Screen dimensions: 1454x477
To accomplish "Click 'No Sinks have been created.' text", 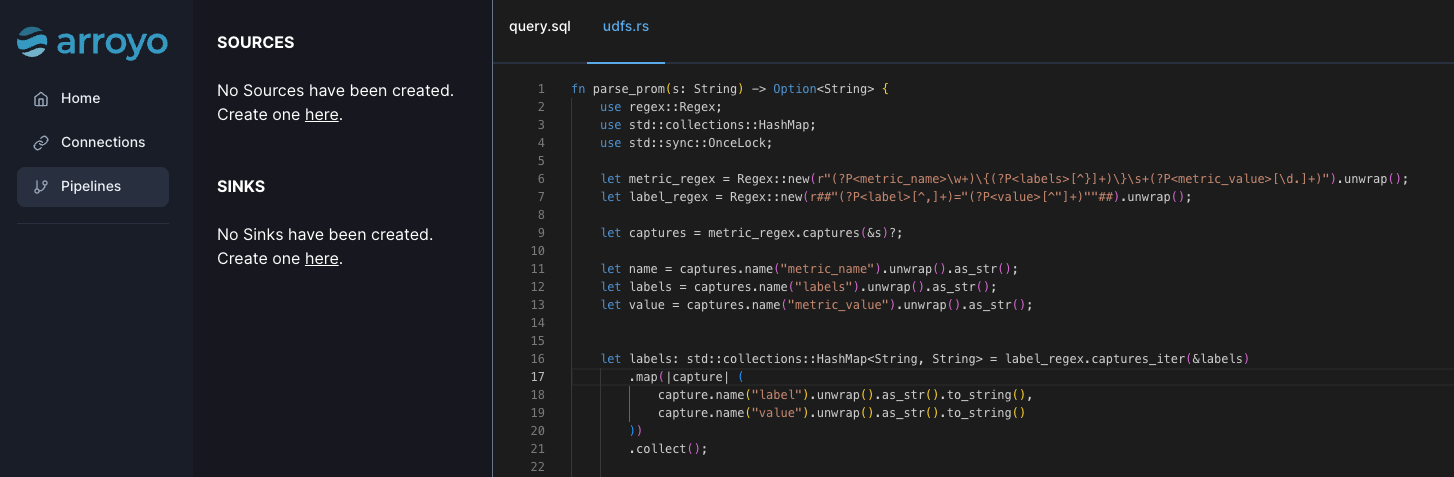I will pos(325,235).
